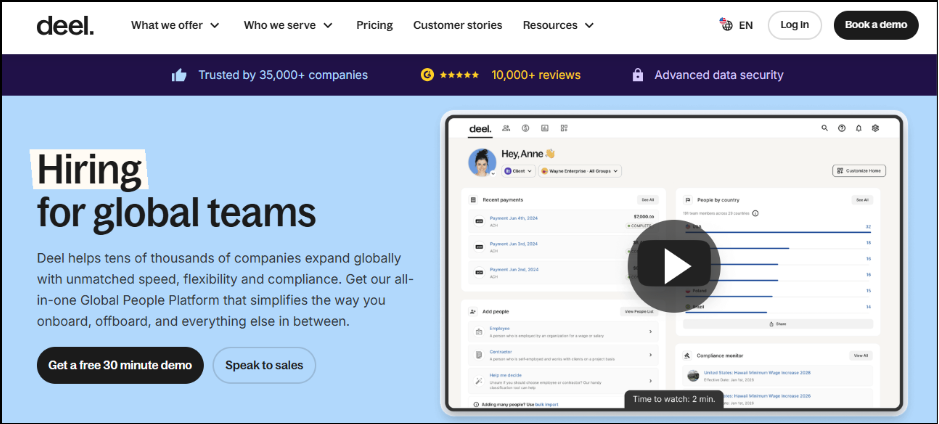
Task: Click the globe language icon
Action: [x=726, y=25]
